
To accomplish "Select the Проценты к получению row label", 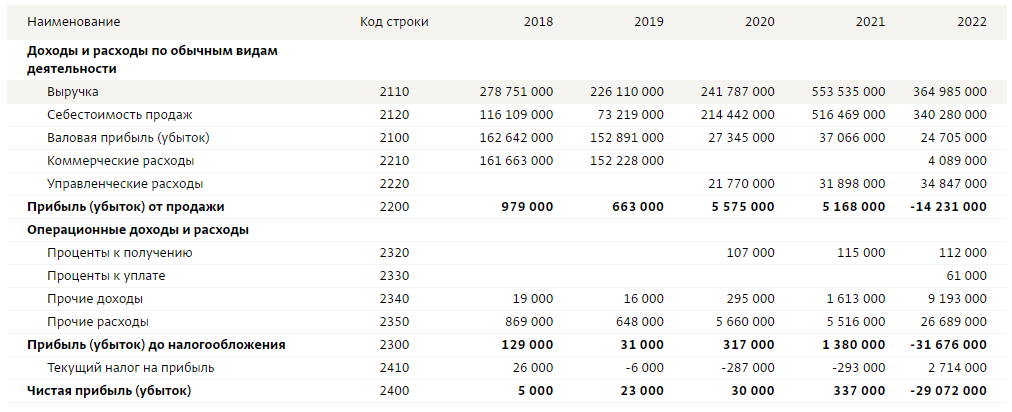I will 119,253.
